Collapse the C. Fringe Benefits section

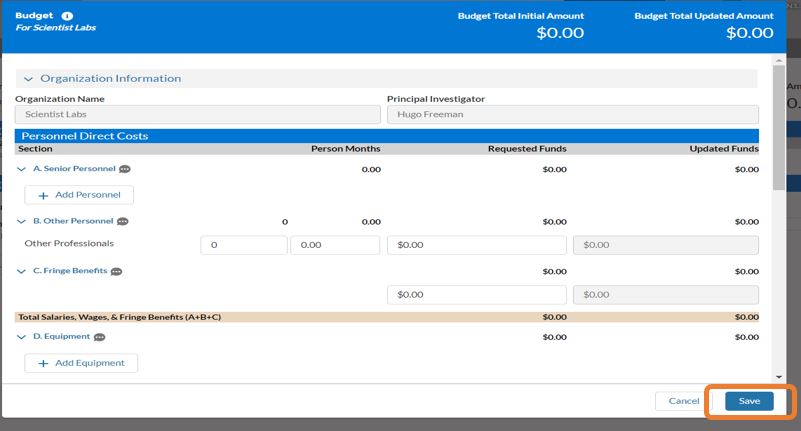pos(22,271)
